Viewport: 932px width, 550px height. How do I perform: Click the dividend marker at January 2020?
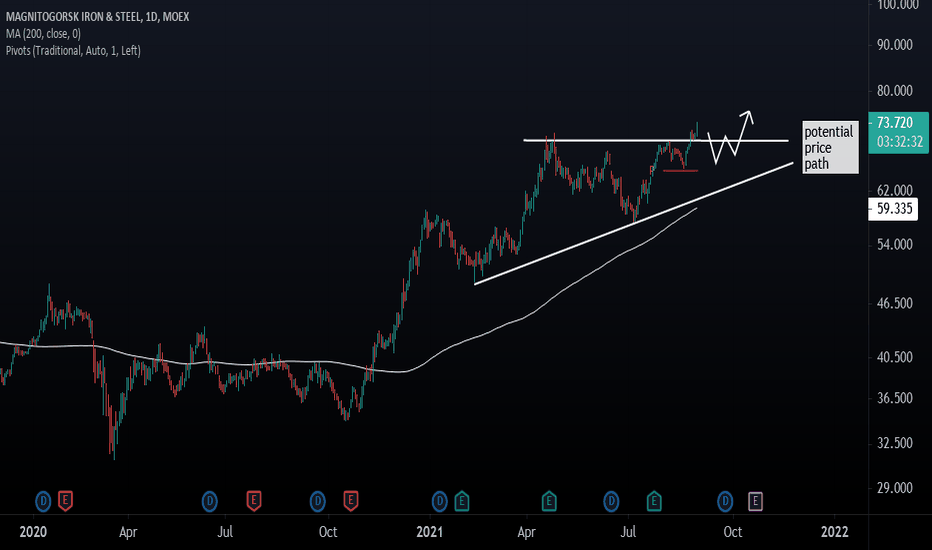pyautogui.click(x=43, y=501)
